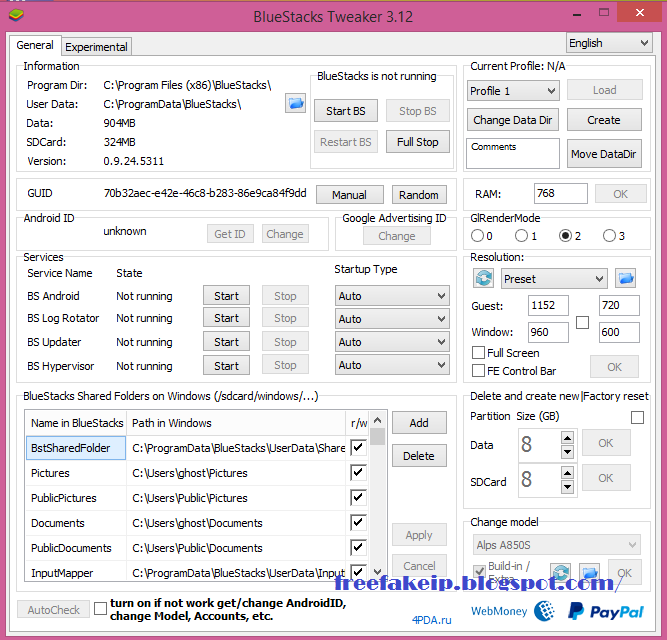Open BS Android startup type dropdown
This screenshot has height=640, width=667.
(392, 296)
